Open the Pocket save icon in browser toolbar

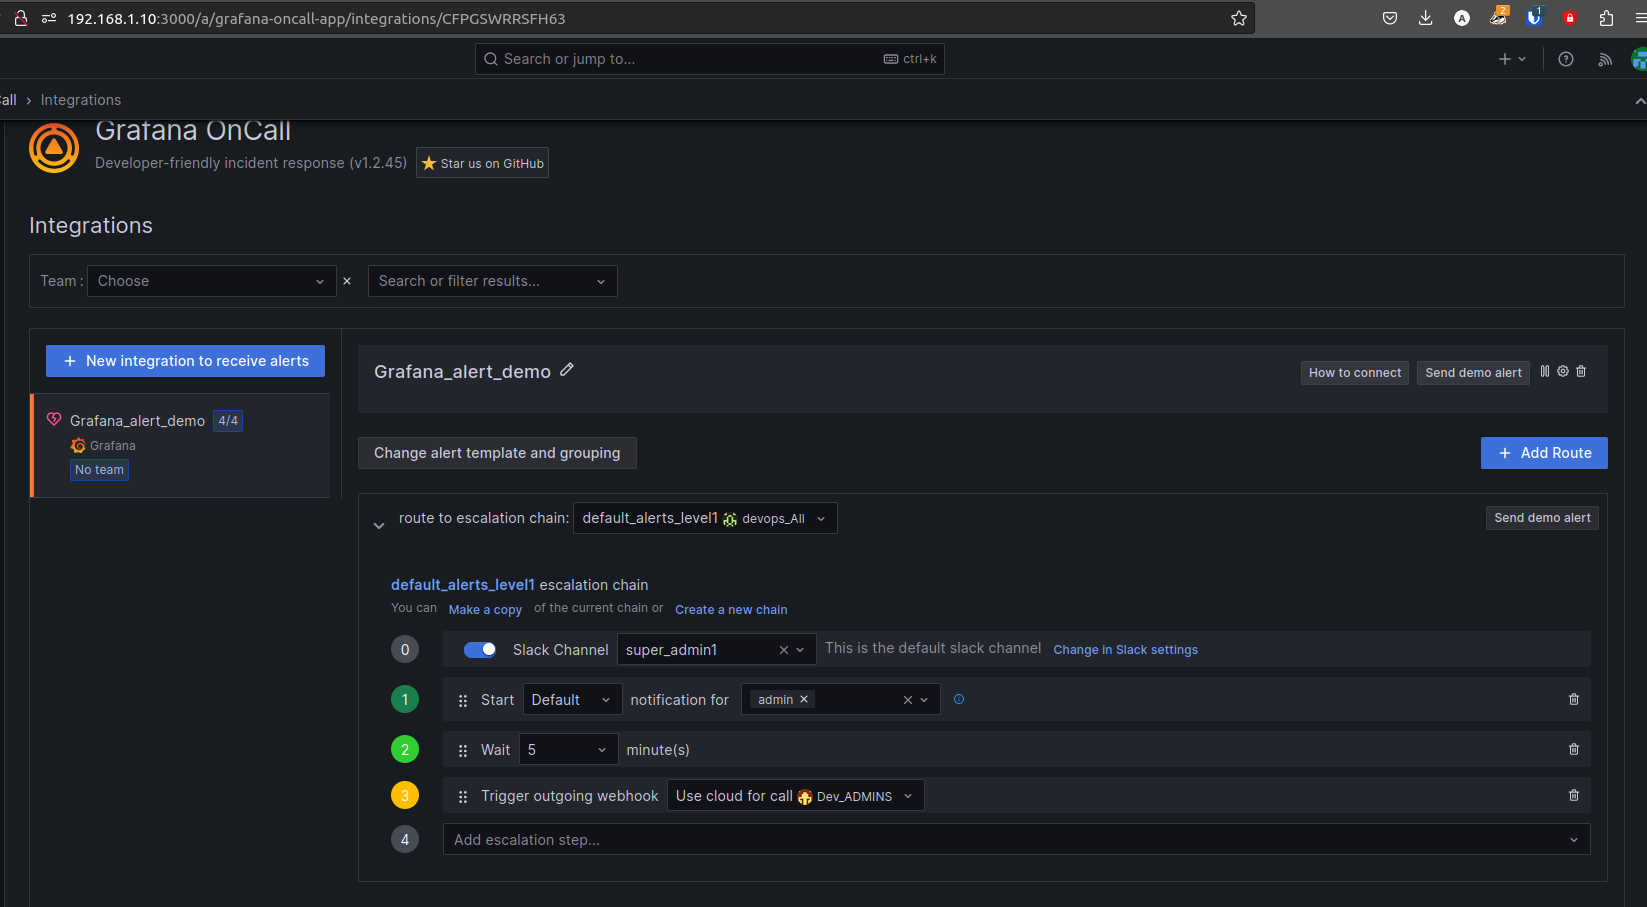click(x=1390, y=18)
